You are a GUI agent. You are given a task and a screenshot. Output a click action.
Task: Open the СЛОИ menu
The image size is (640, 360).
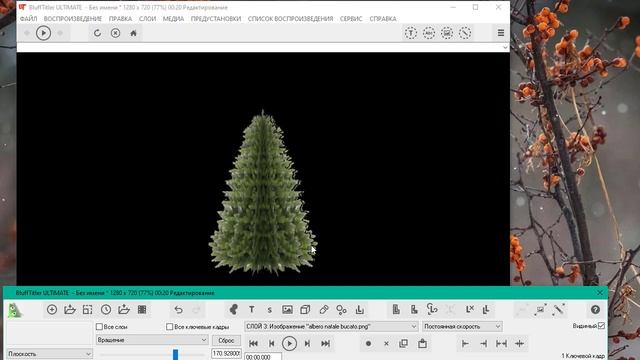147,19
